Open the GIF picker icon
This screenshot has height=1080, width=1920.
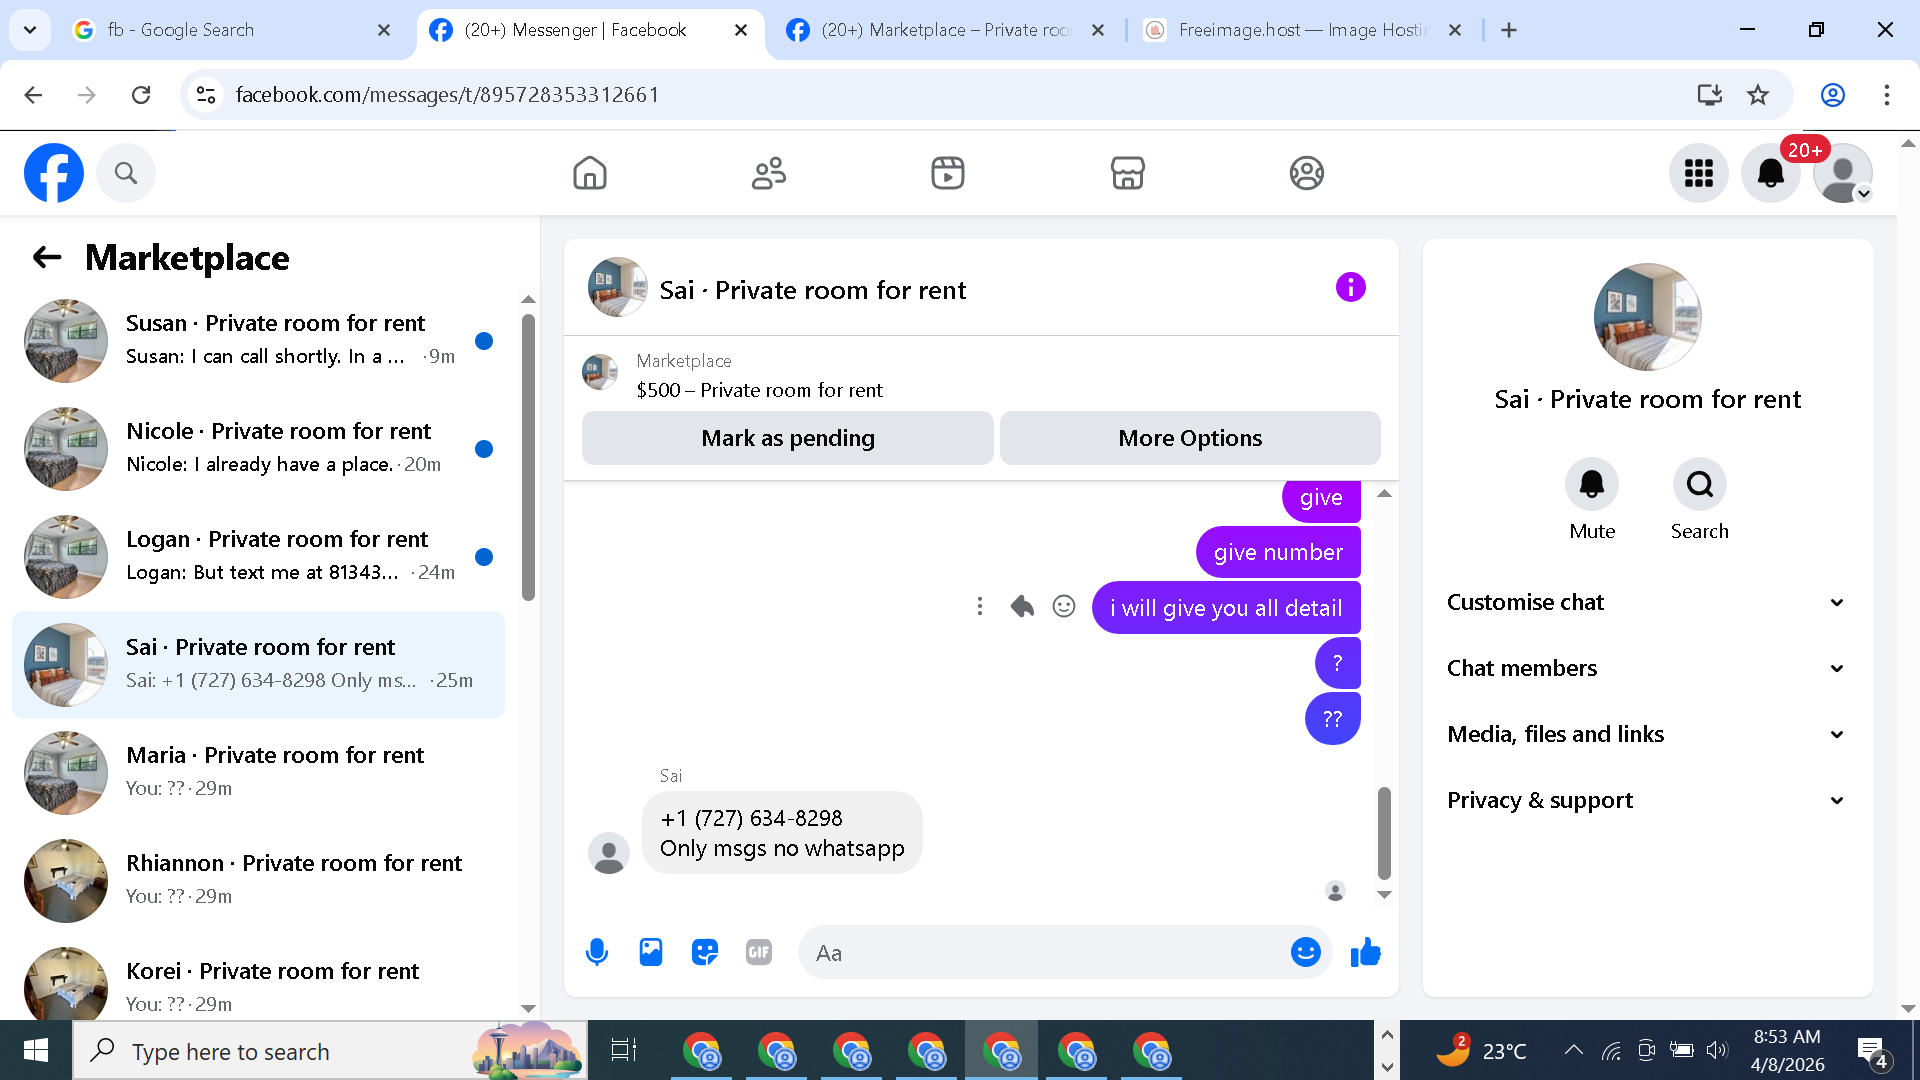point(759,952)
